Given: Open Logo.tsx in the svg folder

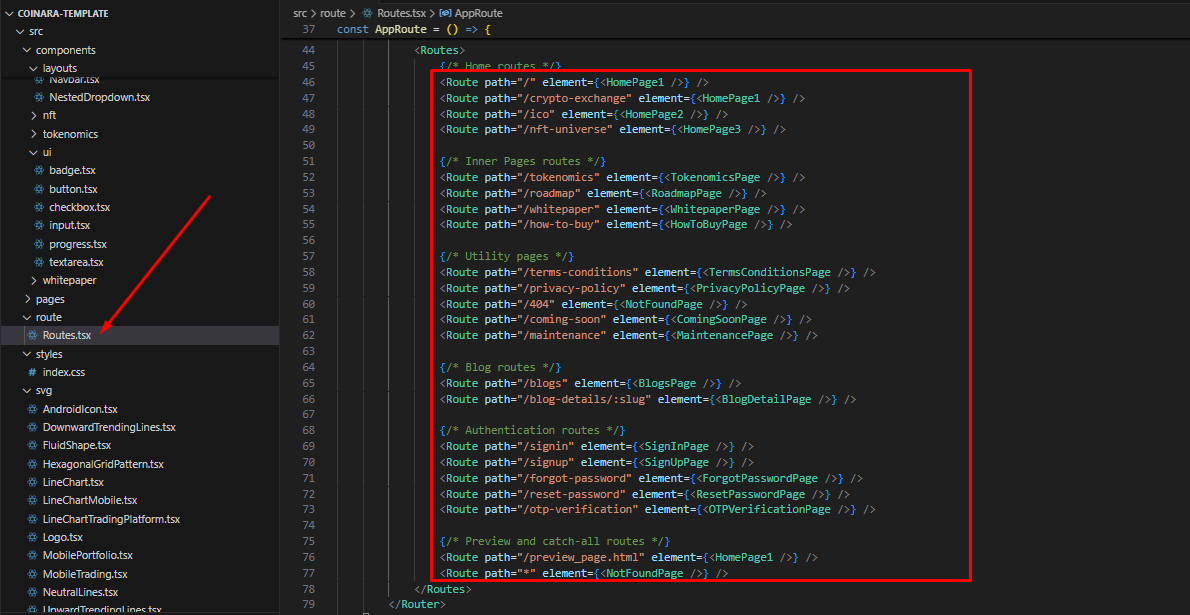Looking at the screenshot, I should point(63,538).
